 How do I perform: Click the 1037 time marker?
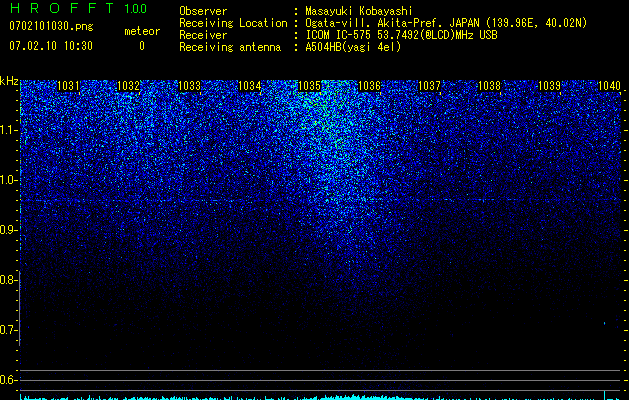point(429,86)
